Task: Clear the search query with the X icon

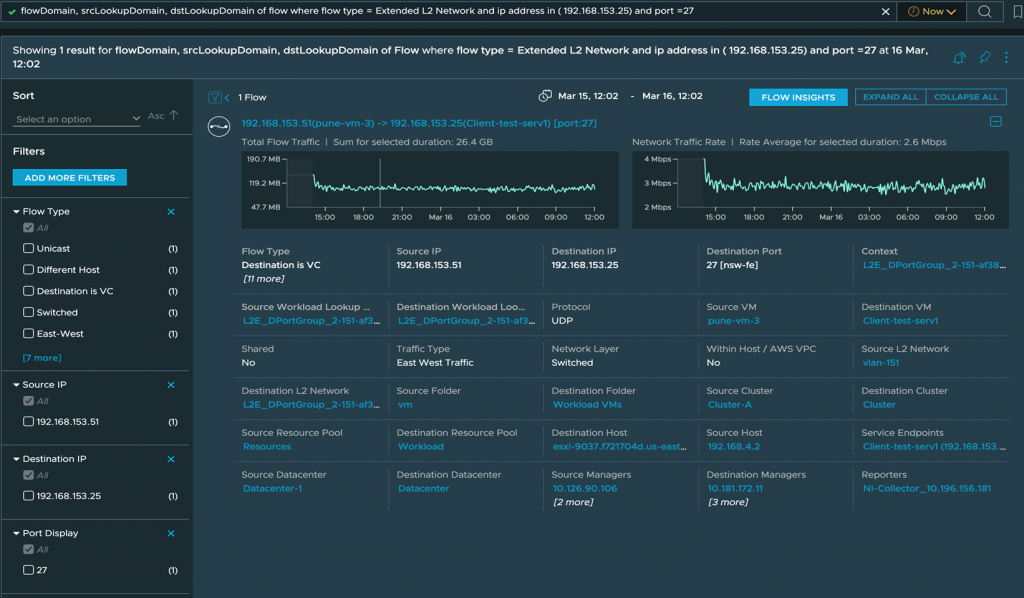Action: click(x=884, y=12)
